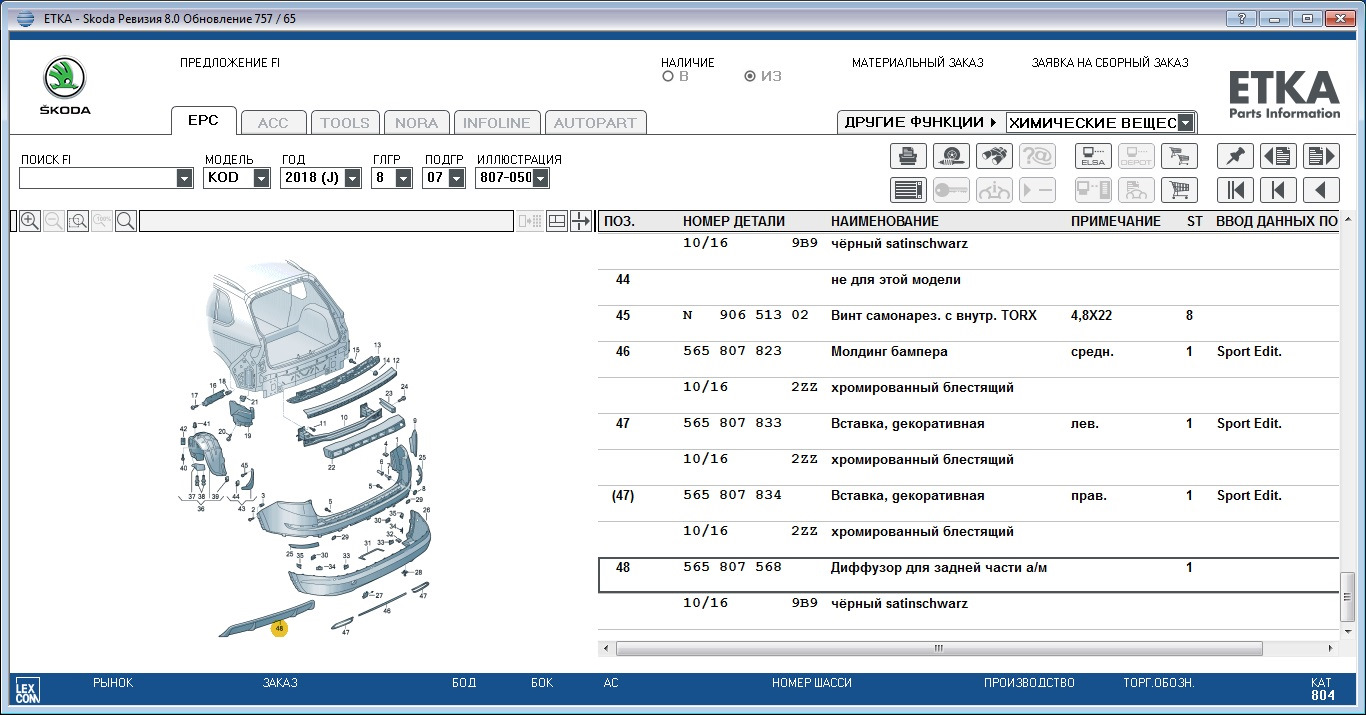Image resolution: width=1366 pixels, height=715 pixels.
Task: Open the binoculars search button
Action: tap(994, 156)
